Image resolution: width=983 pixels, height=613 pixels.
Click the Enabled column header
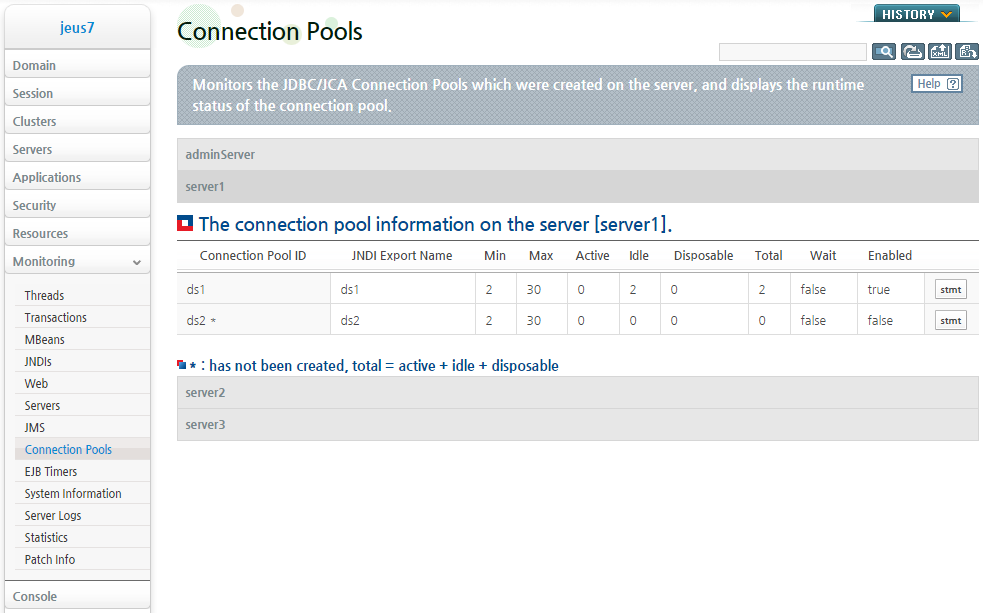(x=890, y=256)
